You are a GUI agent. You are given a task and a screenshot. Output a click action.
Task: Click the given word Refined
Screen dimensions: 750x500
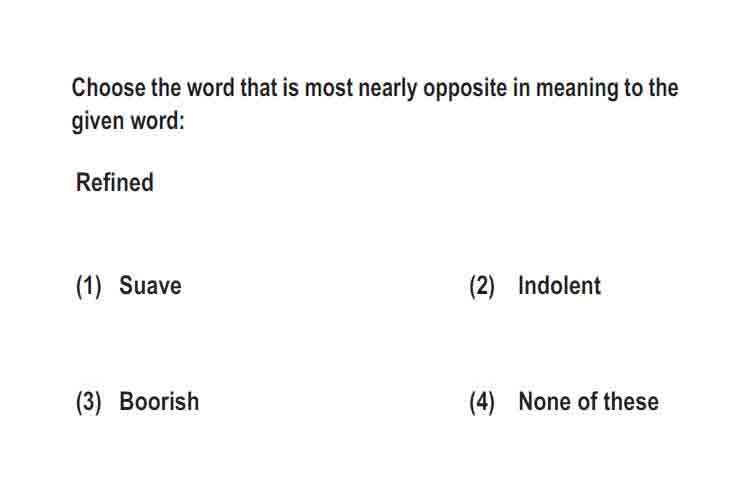pyautogui.click(x=115, y=182)
